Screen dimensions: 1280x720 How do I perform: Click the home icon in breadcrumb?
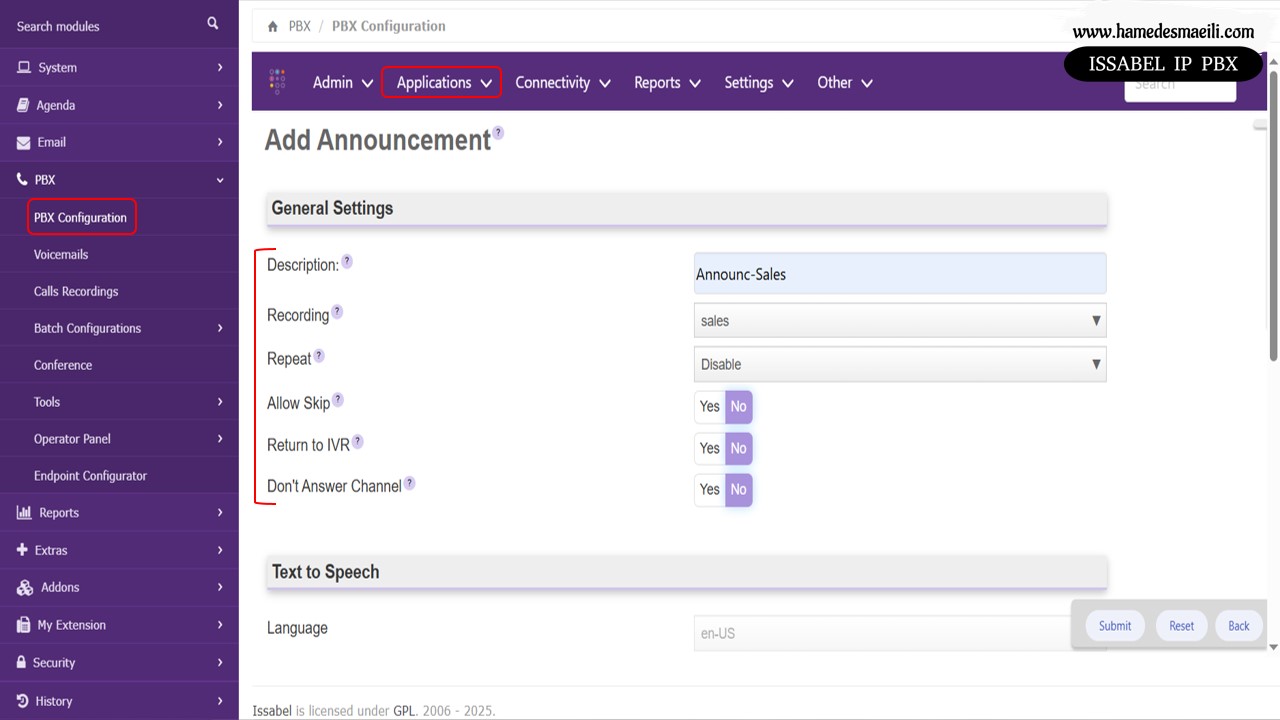tap(273, 26)
